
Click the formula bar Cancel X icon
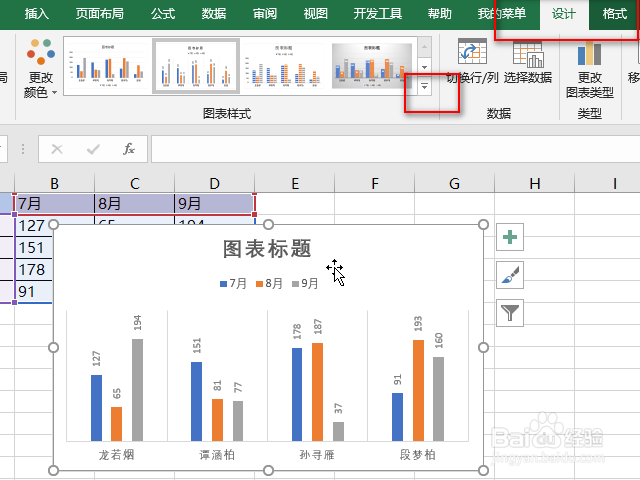coord(57,149)
